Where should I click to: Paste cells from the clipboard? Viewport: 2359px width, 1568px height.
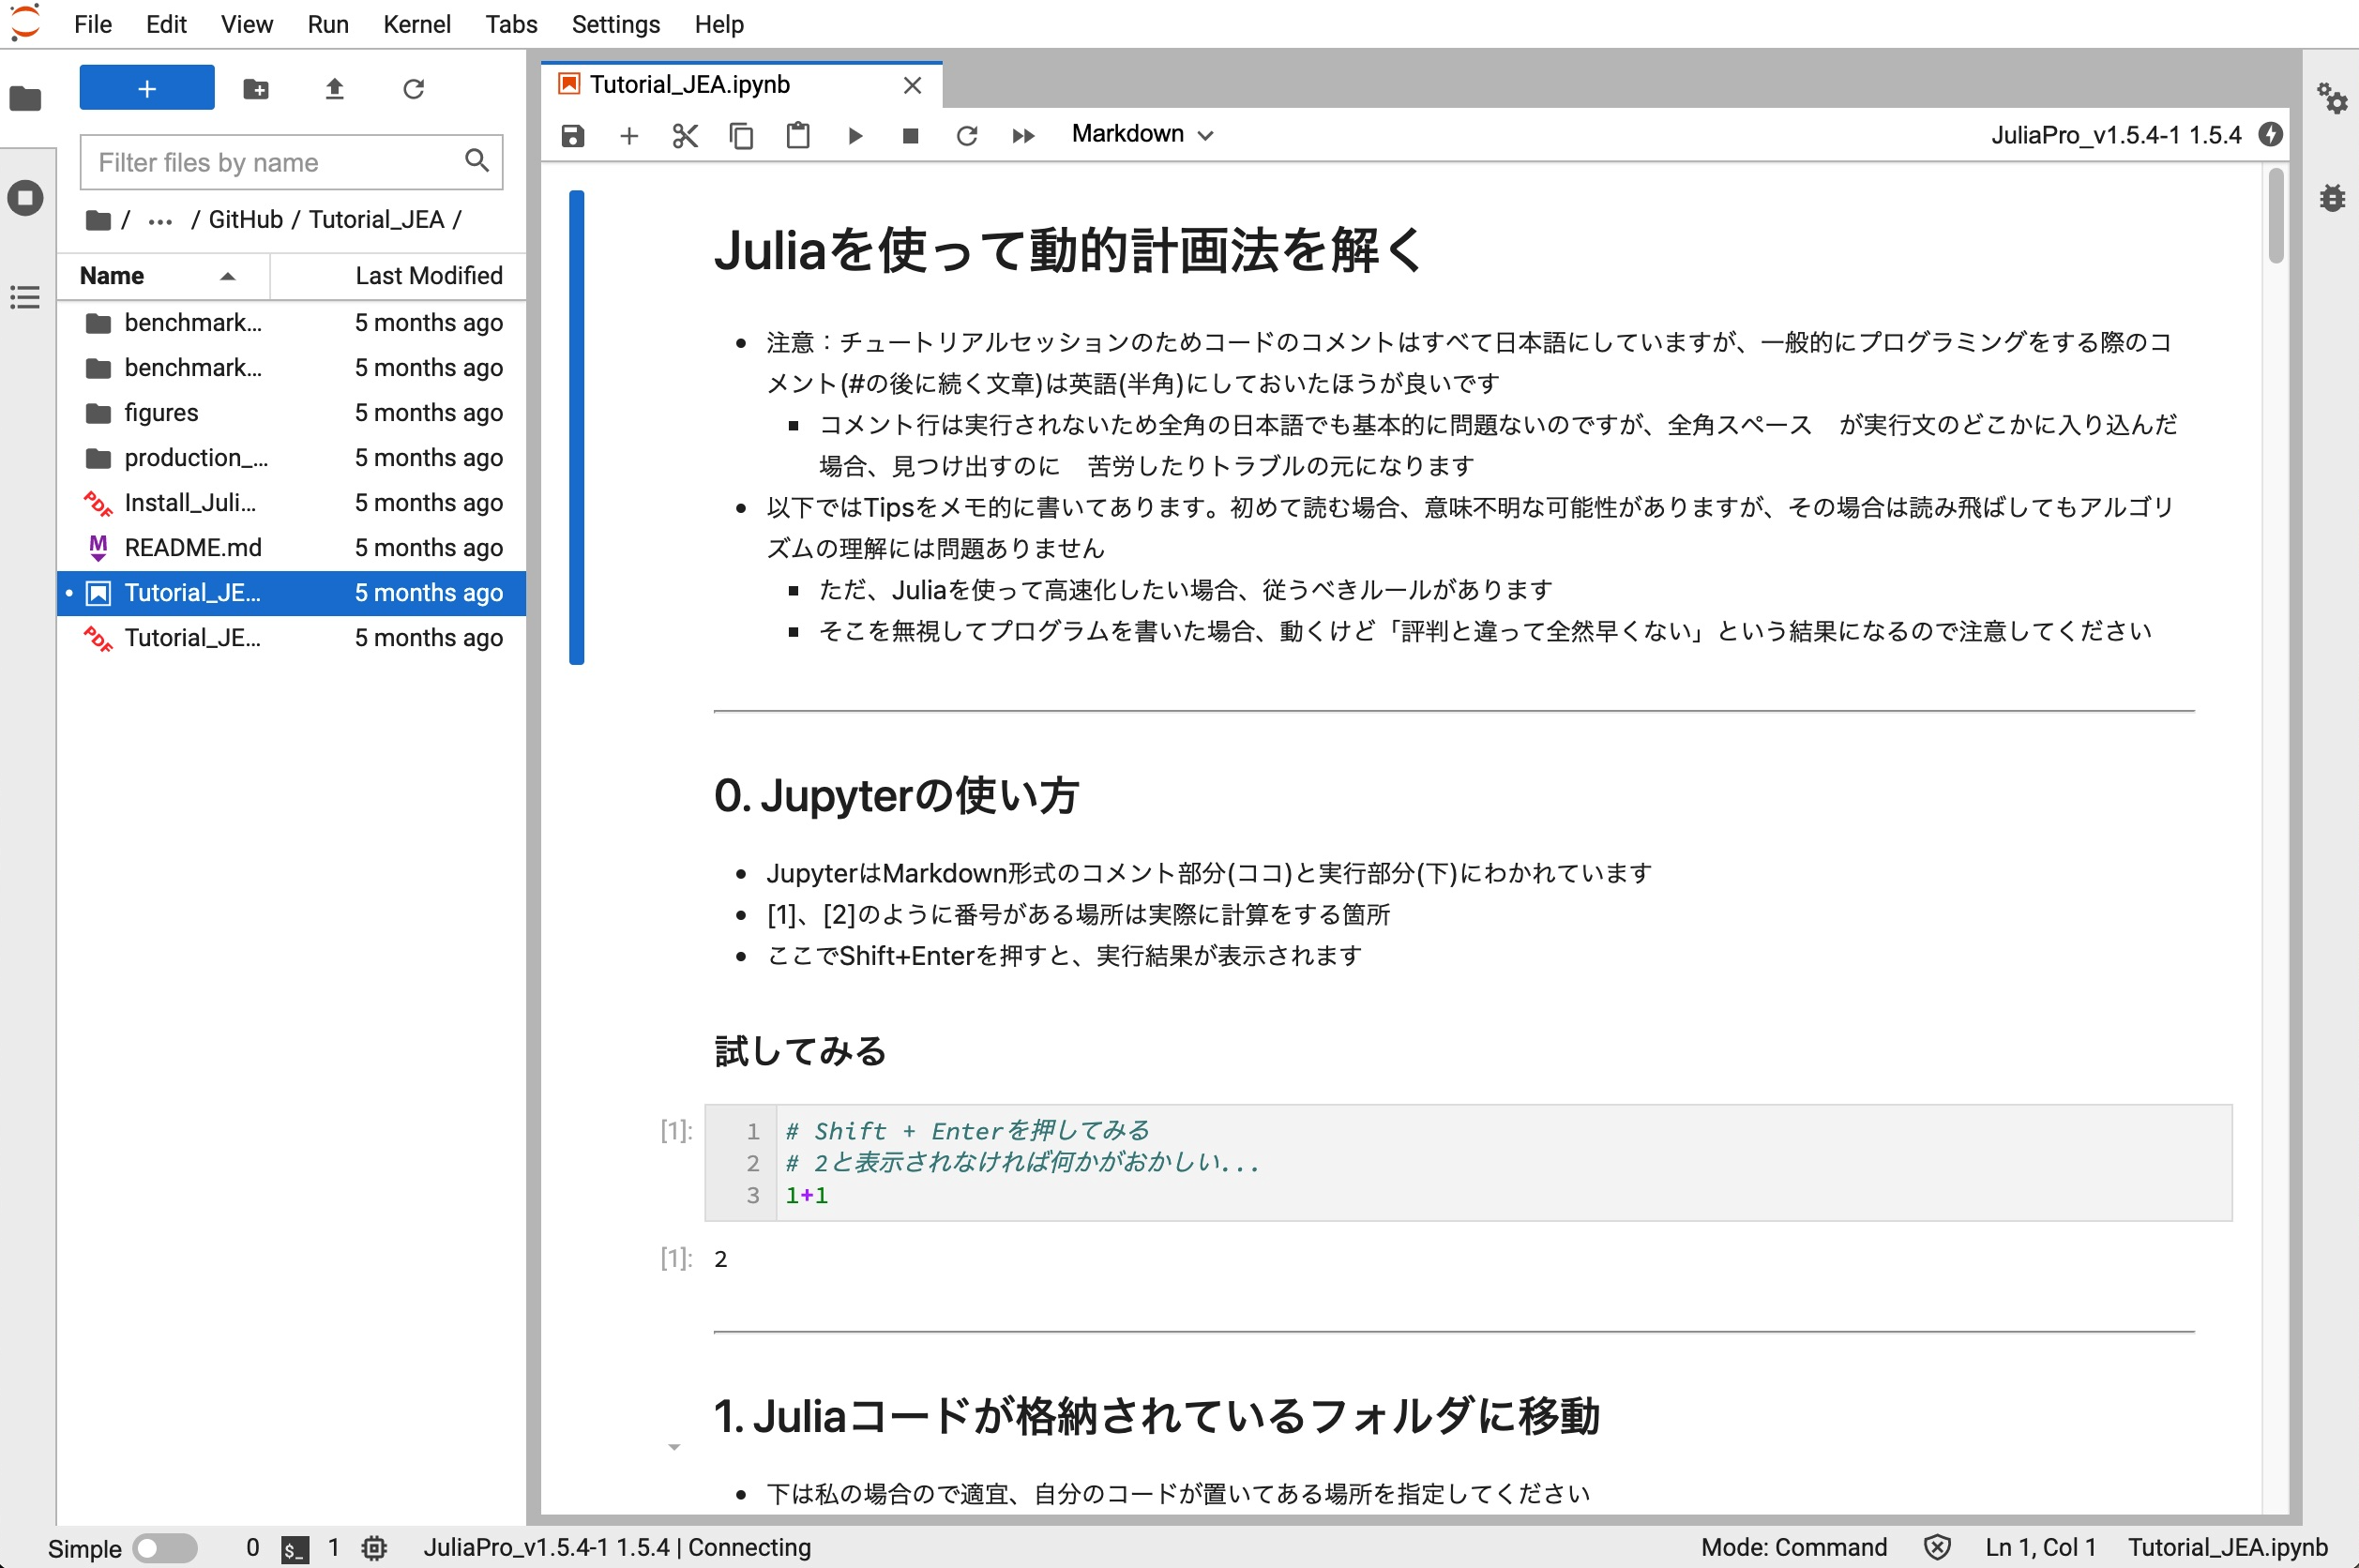point(798,135)
